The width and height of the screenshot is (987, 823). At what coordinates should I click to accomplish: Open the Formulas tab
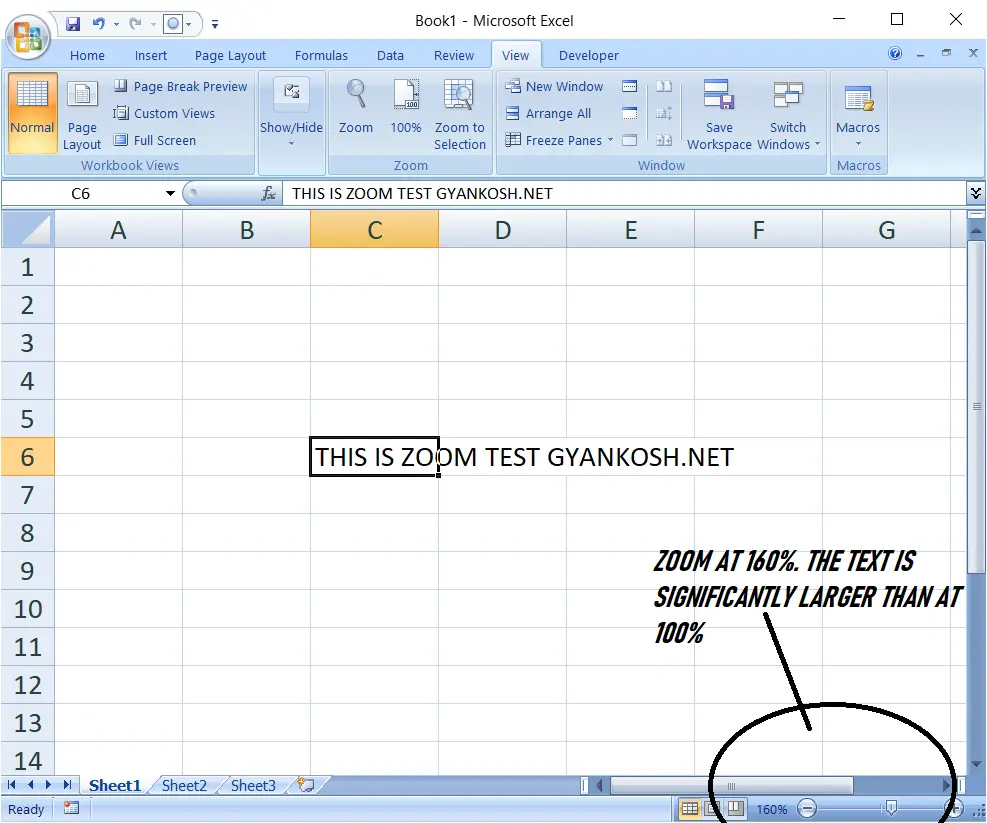(x=321, y=55)
